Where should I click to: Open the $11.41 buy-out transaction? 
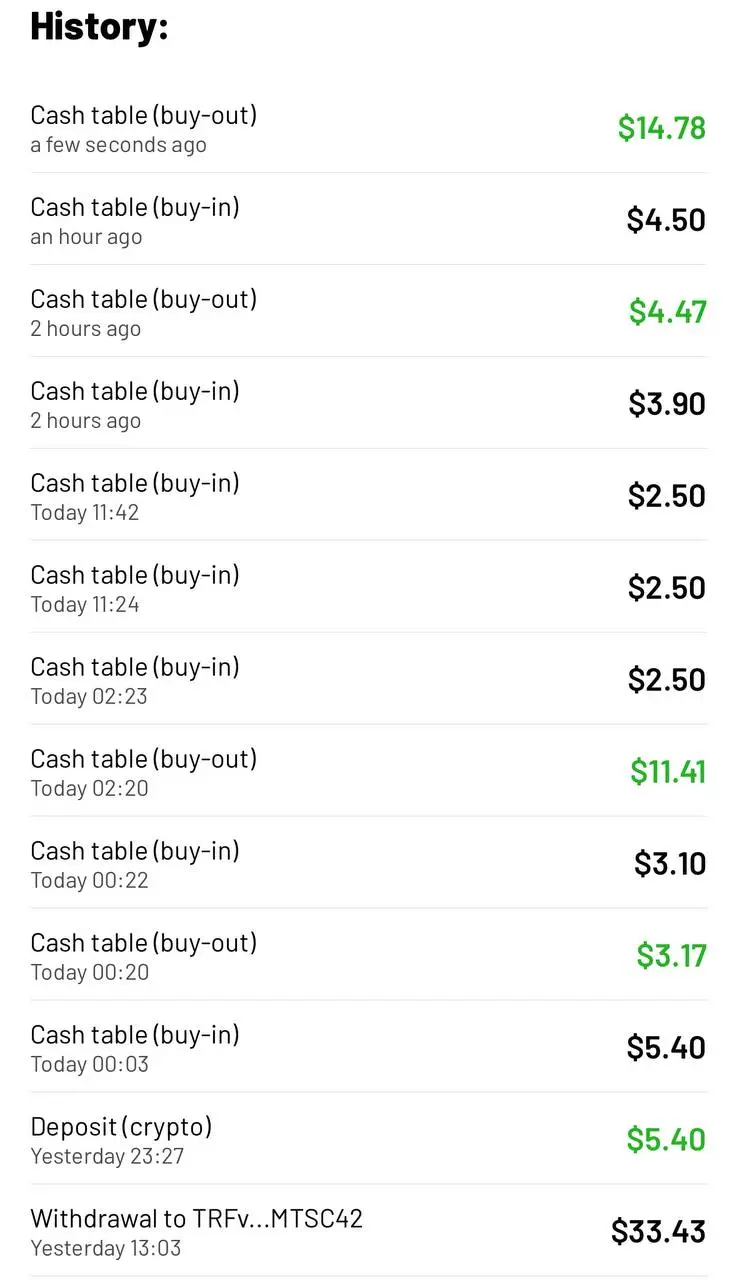368,772
